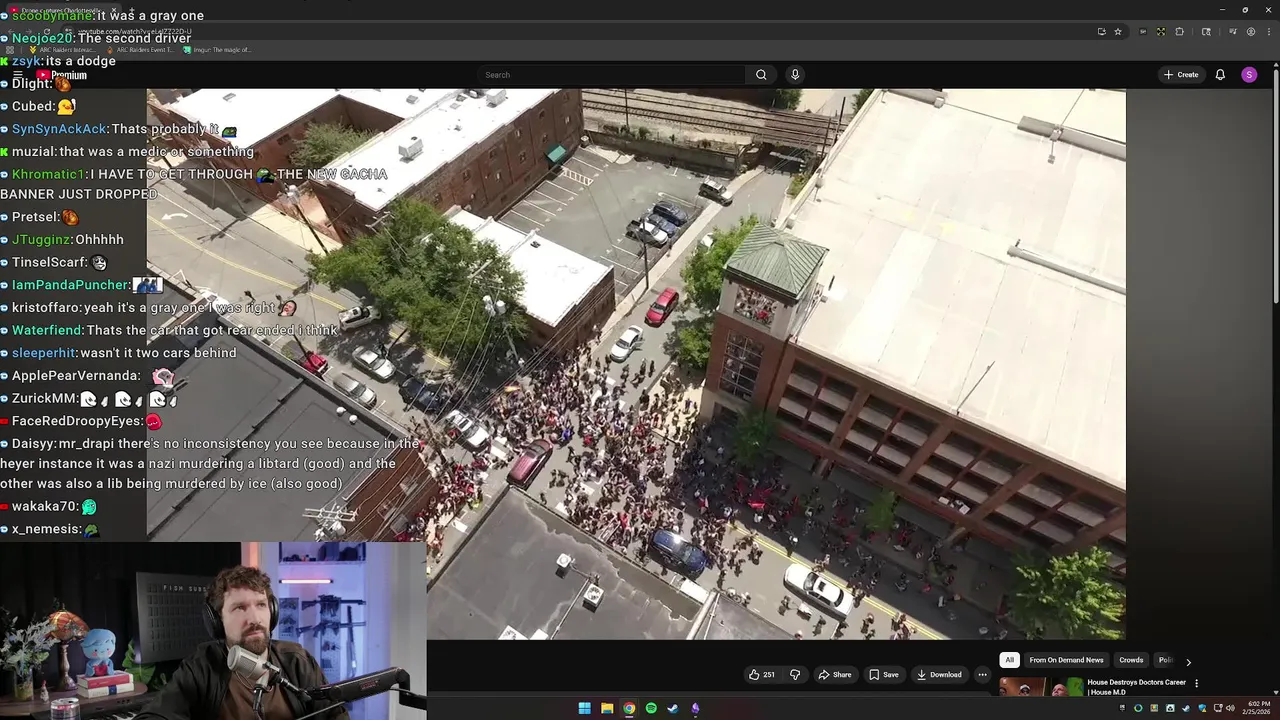Dislike the video with thumbs down
Screen dimensions: 1280x720
pyautogui.click(x=795, y=675)
